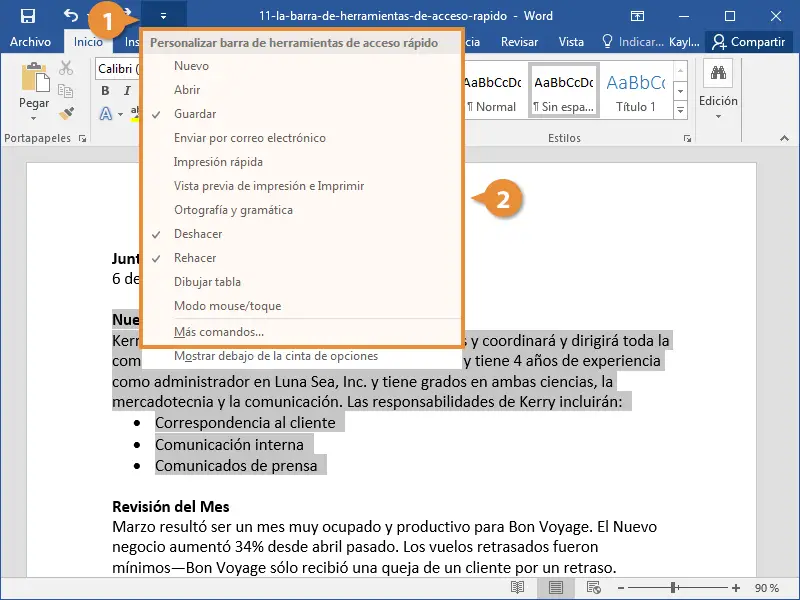Apply the Título 1 style

point(635,91)
